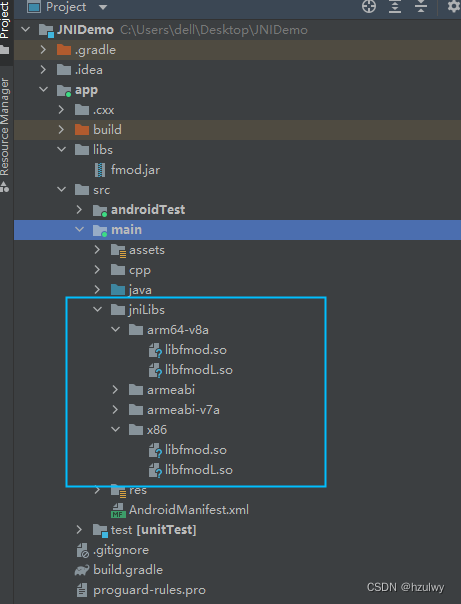
Task: Click the main source set folder icon
Action: 100,231
